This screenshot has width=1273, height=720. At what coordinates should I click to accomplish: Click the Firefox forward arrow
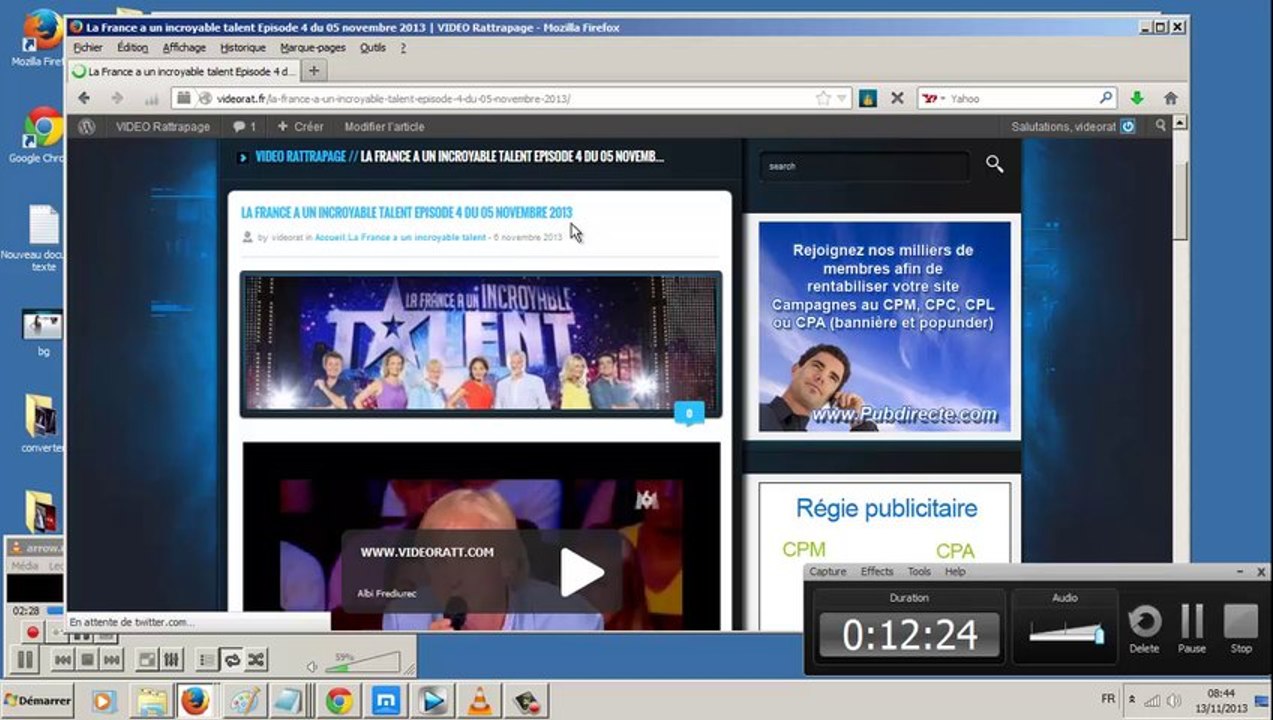point(117,98)
